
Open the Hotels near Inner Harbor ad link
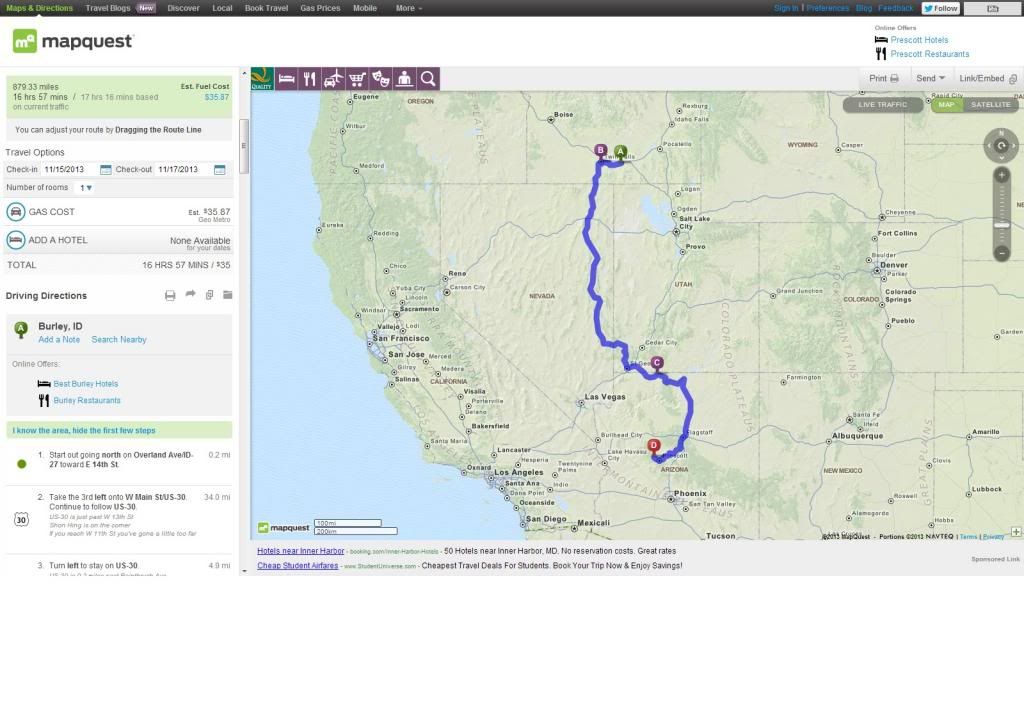click(x=300, y=551)
